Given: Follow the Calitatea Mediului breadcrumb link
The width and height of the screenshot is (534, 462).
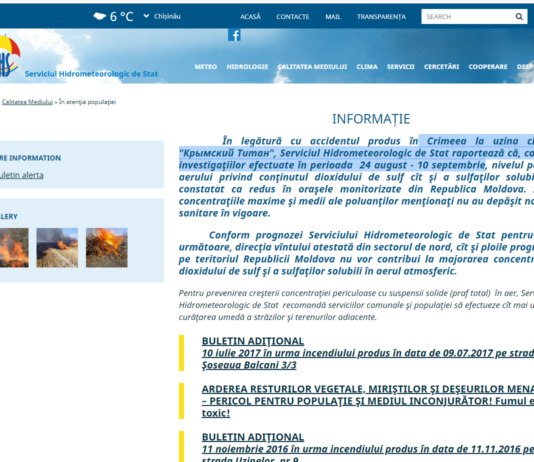Looking at the screenshot, I should tap(27, 102).
